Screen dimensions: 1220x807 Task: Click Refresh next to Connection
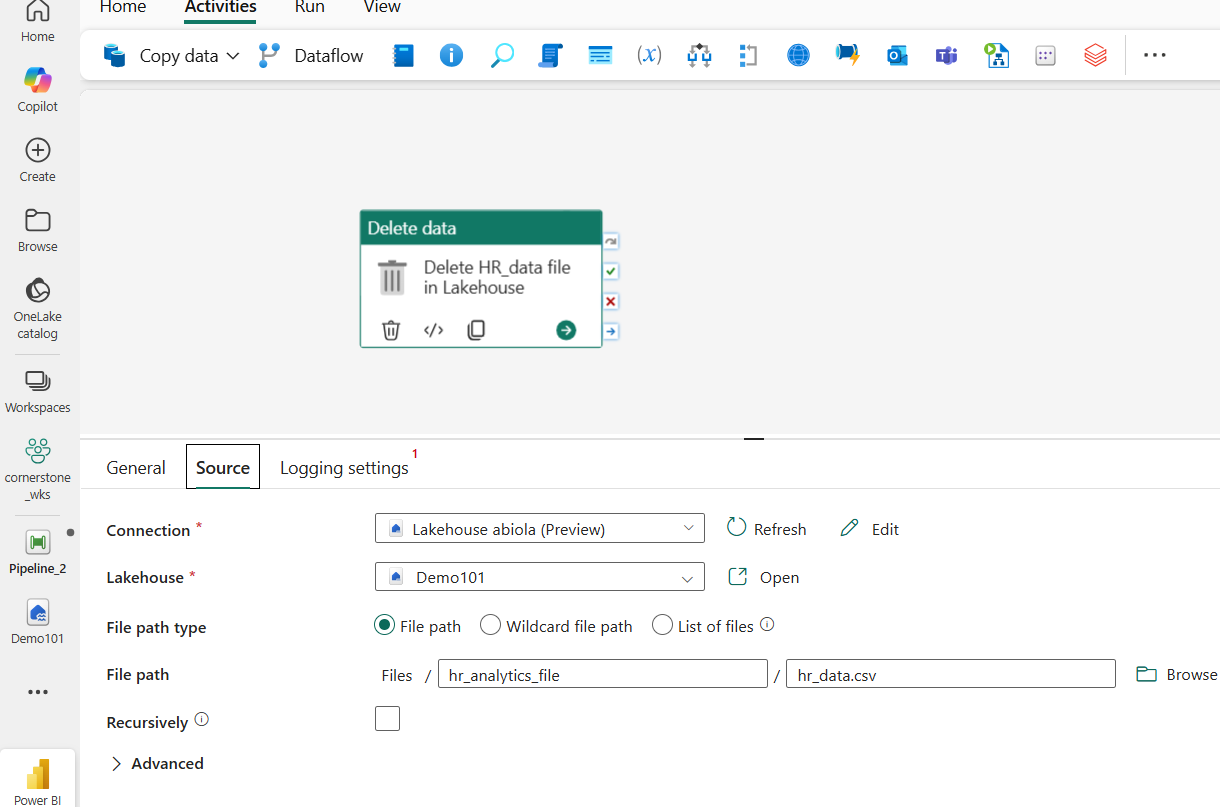point(766,529)
